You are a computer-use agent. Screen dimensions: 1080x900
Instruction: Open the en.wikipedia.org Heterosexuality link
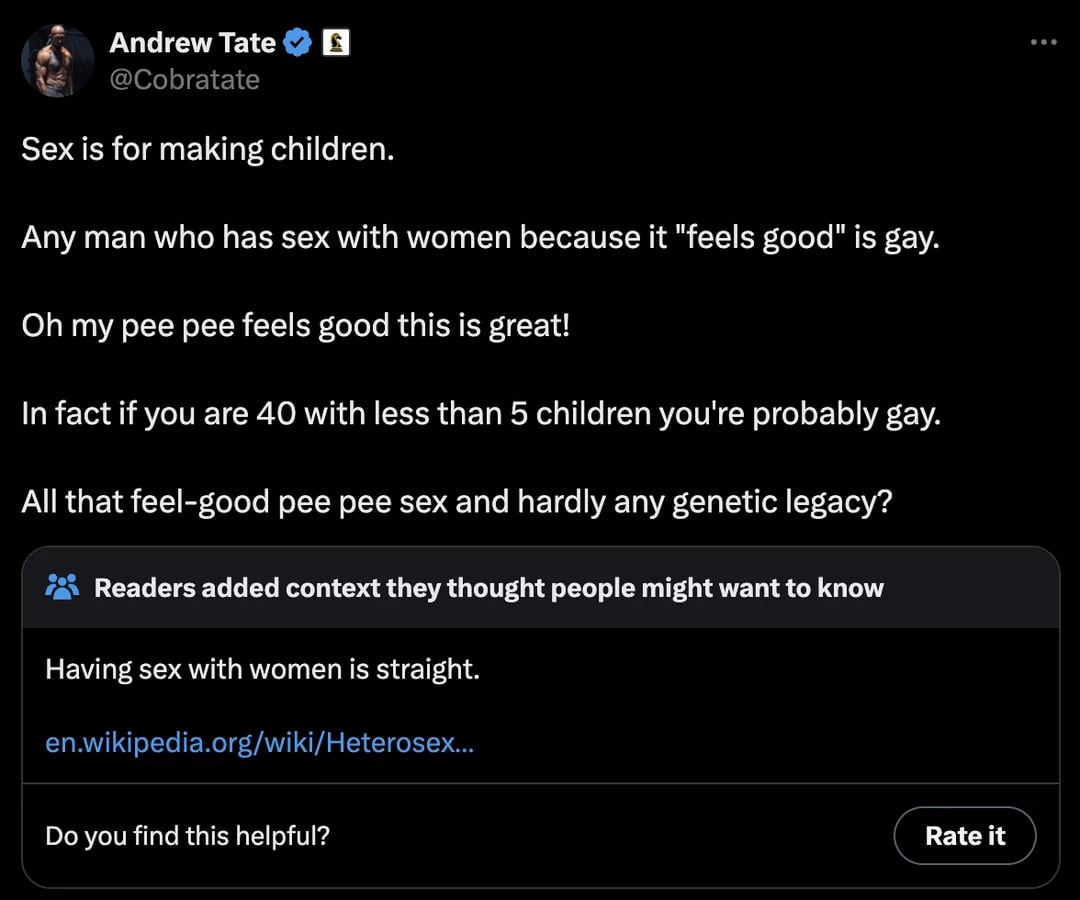[259, 743]
